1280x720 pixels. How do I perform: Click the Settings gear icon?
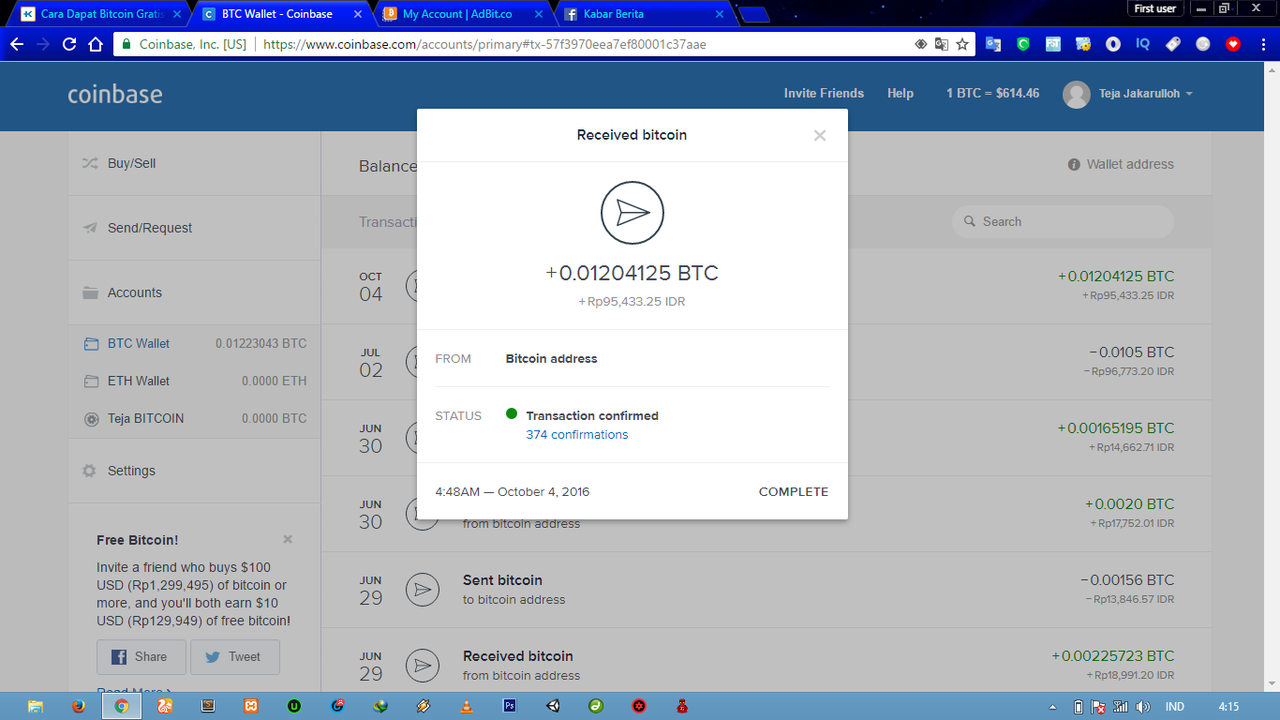(90, 471)
